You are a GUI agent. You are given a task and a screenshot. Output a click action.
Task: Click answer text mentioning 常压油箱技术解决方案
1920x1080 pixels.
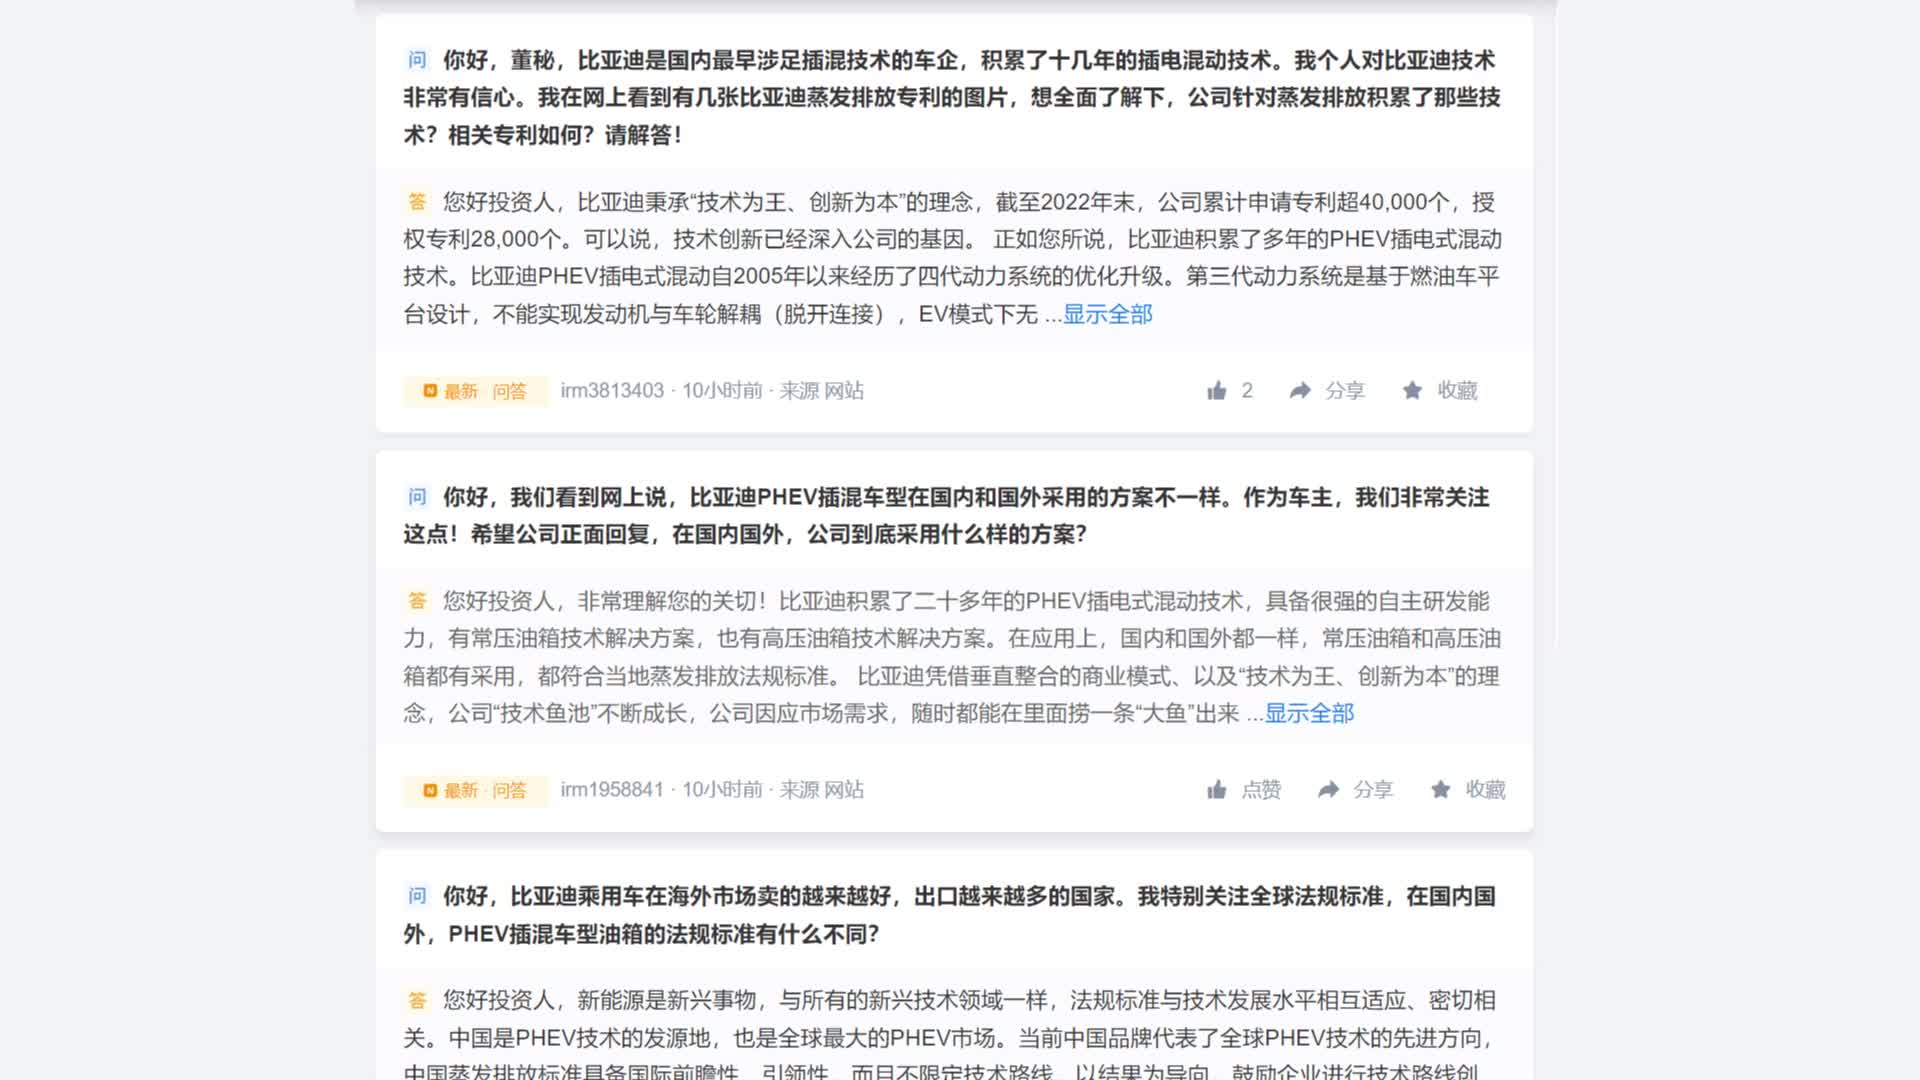952,657
